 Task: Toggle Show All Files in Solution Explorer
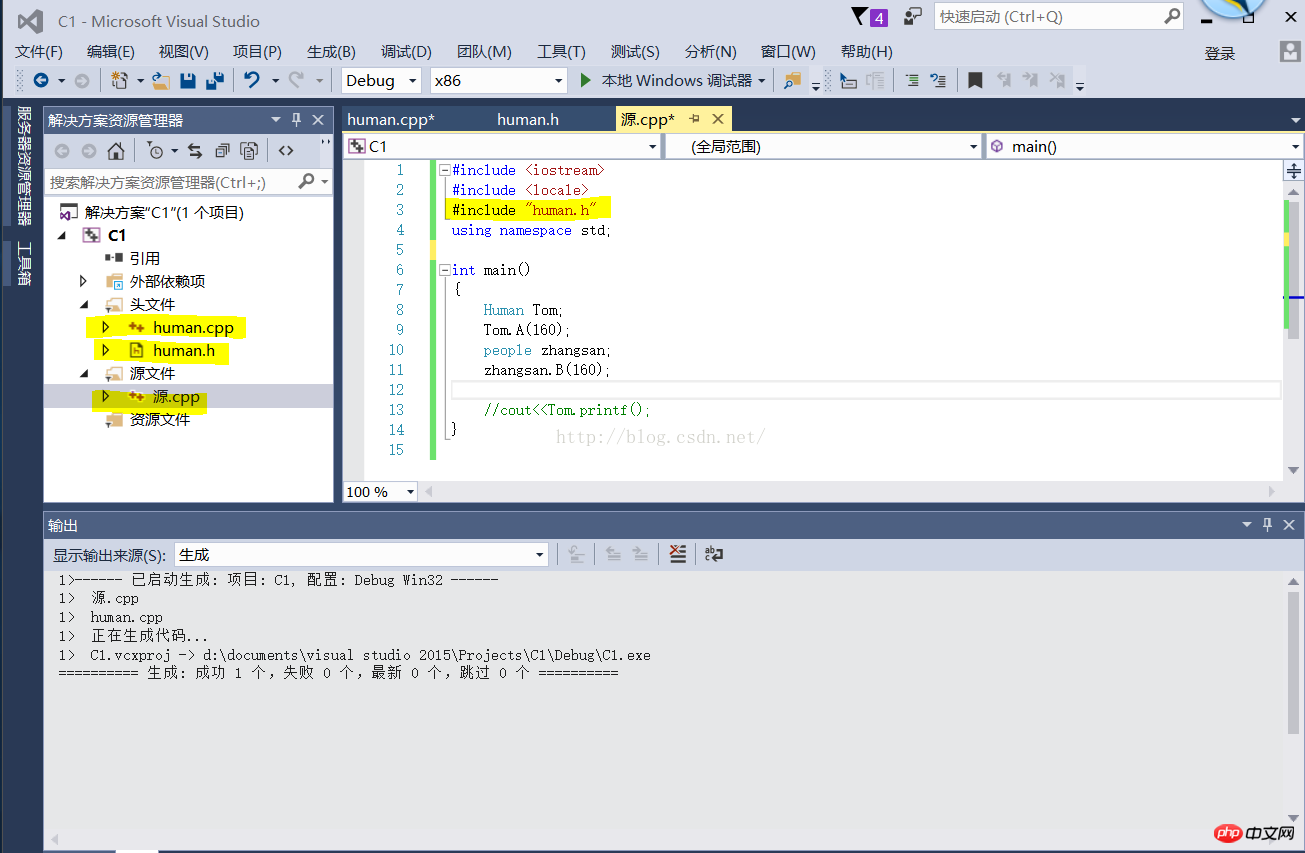coord(249,151)
